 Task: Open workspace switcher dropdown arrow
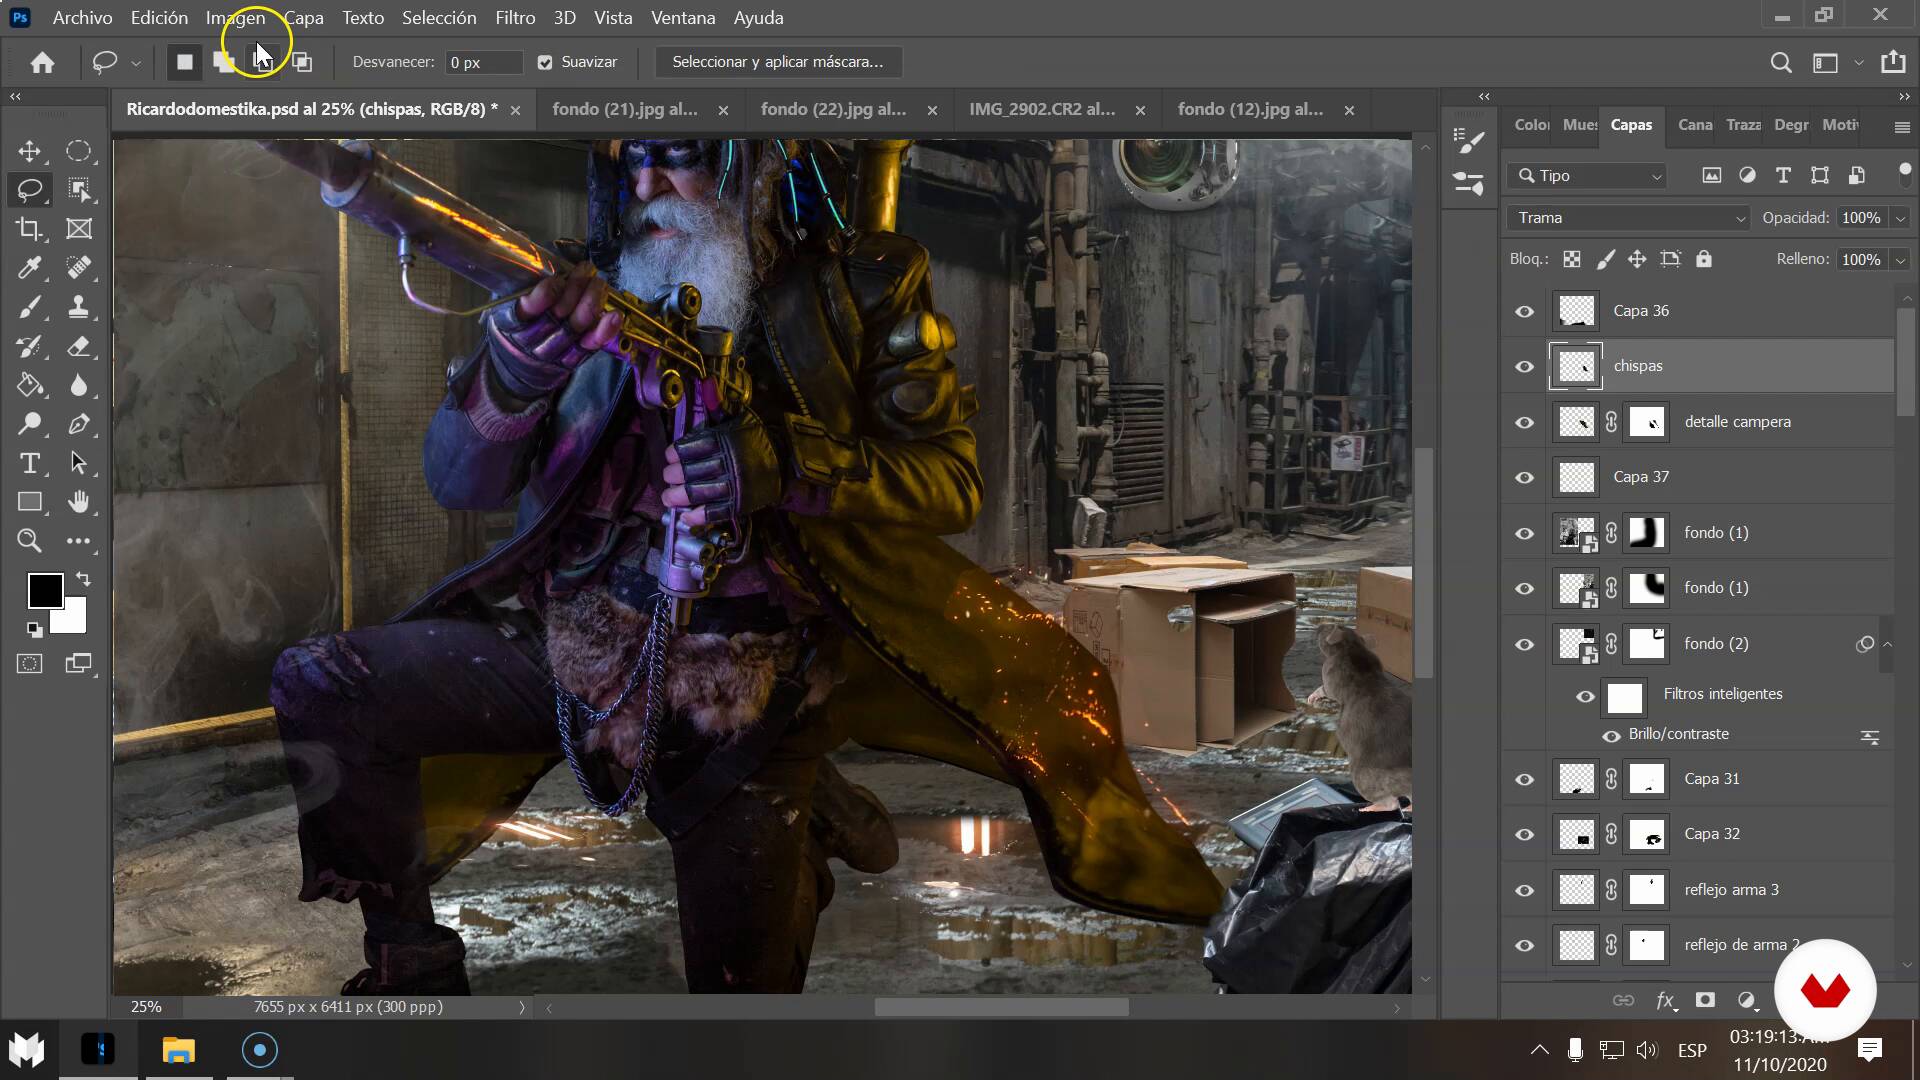coord(1858,62)
